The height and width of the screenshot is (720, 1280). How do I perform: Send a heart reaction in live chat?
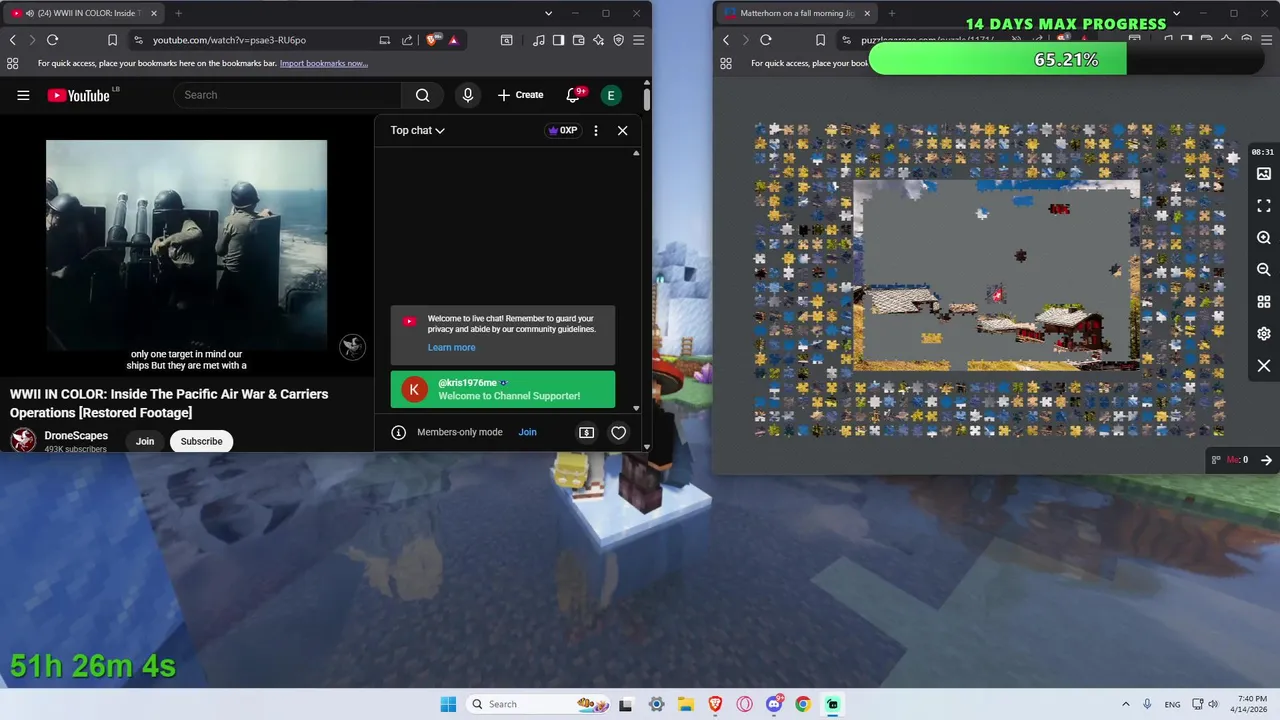click(x=618, y=432)
